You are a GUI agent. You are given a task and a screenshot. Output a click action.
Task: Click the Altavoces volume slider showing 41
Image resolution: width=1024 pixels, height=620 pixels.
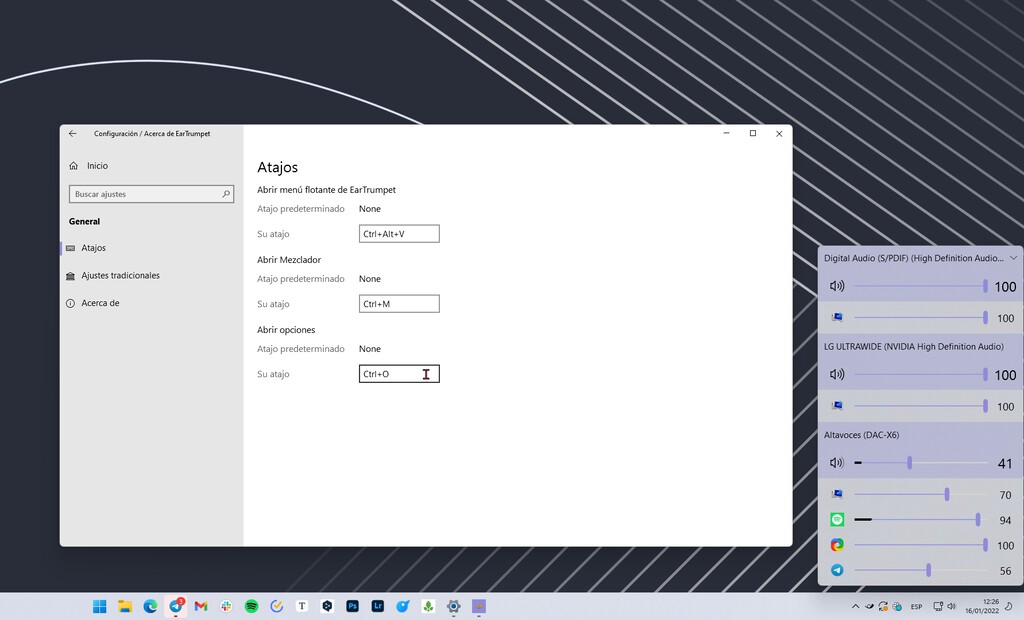click(x=909, y=462)
